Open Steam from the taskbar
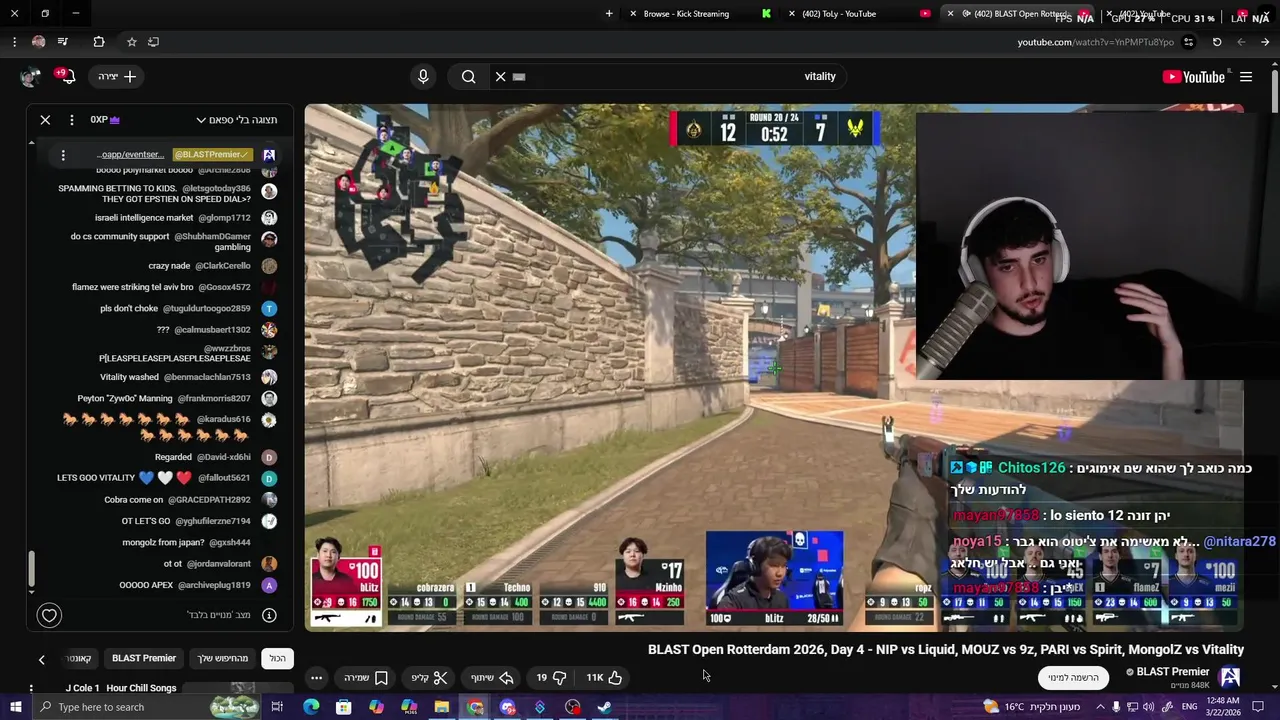This screenshot has height=720, width=1280. pyautogui.click(x=605, y=707)
